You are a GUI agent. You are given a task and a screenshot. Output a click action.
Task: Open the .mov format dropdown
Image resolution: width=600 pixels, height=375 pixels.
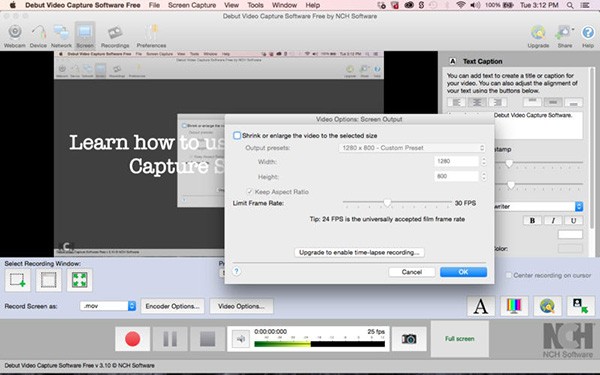pos(108,306)
